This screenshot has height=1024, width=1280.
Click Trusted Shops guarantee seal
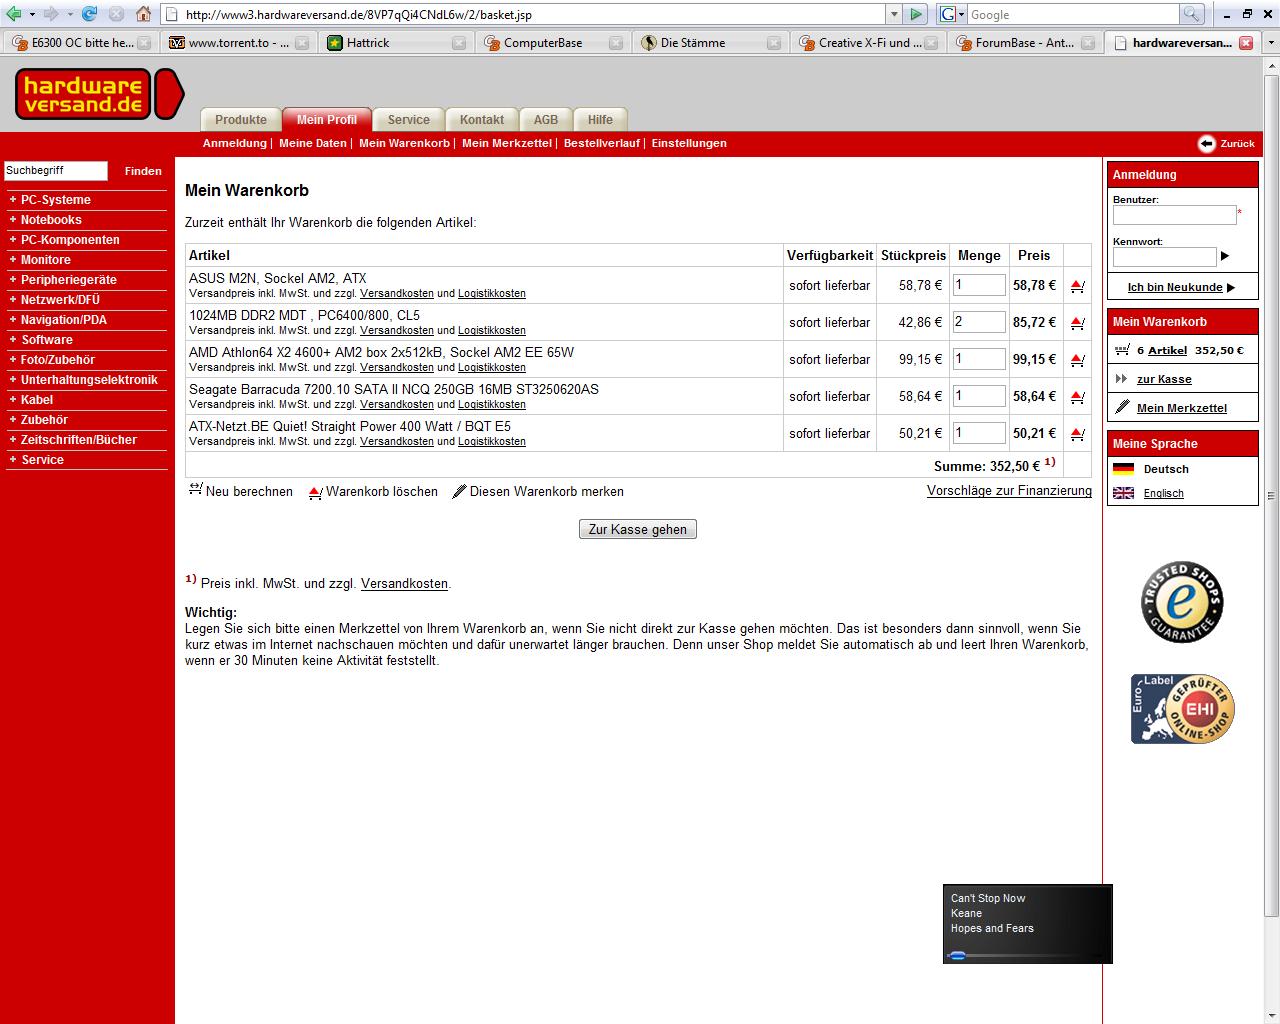point(1182,602)
